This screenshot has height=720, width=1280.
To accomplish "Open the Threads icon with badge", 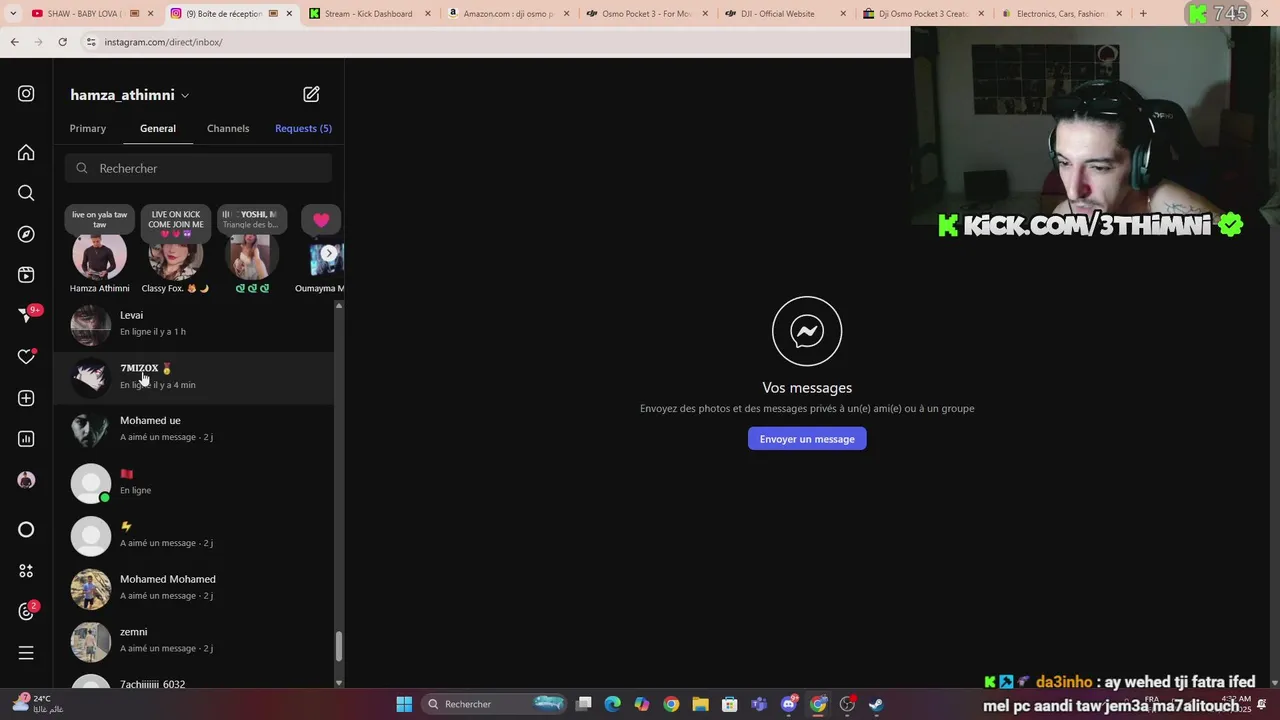I will tap(27, 611).
